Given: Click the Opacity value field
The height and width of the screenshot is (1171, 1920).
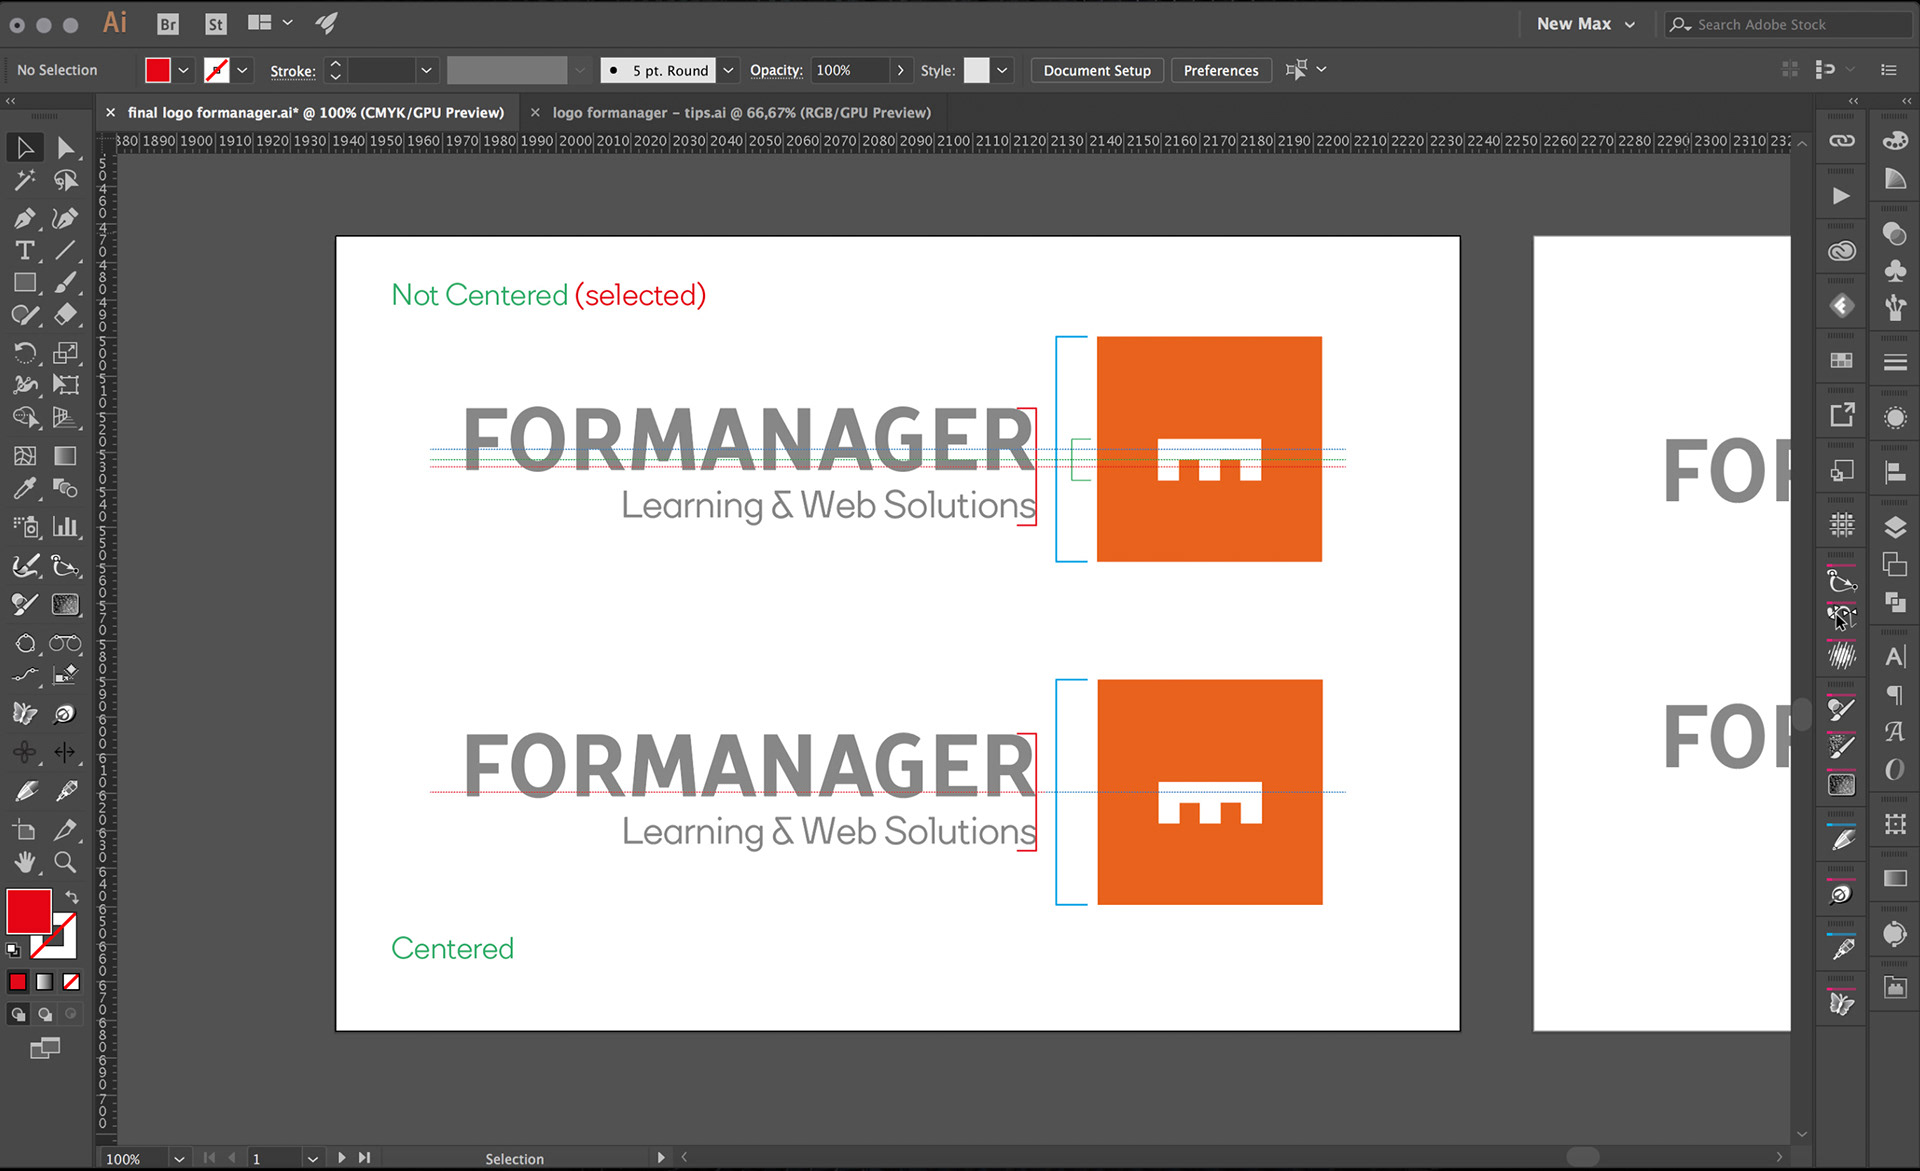Looking at the screenshot, I should coord(849,70).
